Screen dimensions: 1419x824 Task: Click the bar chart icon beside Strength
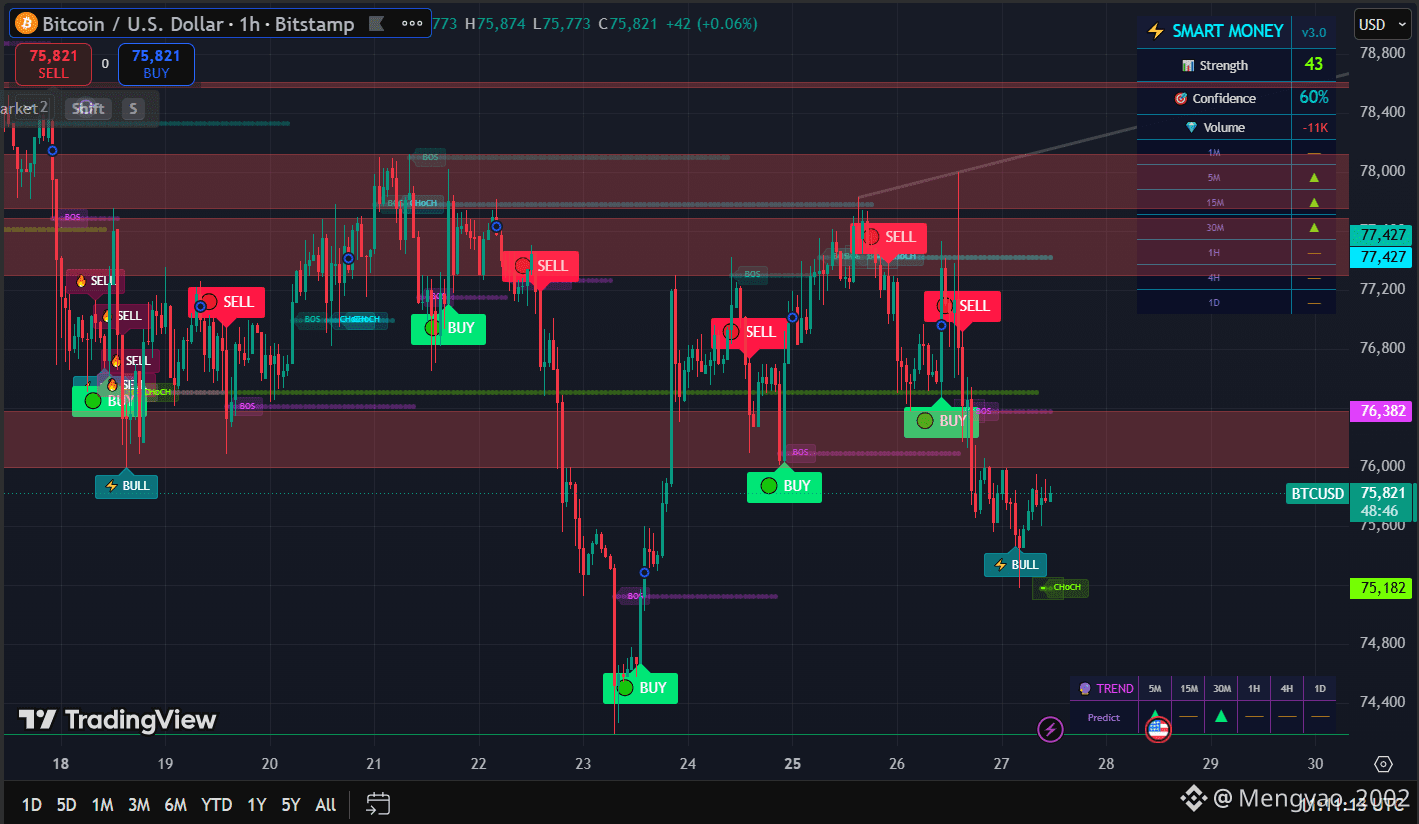[1188, 66]
